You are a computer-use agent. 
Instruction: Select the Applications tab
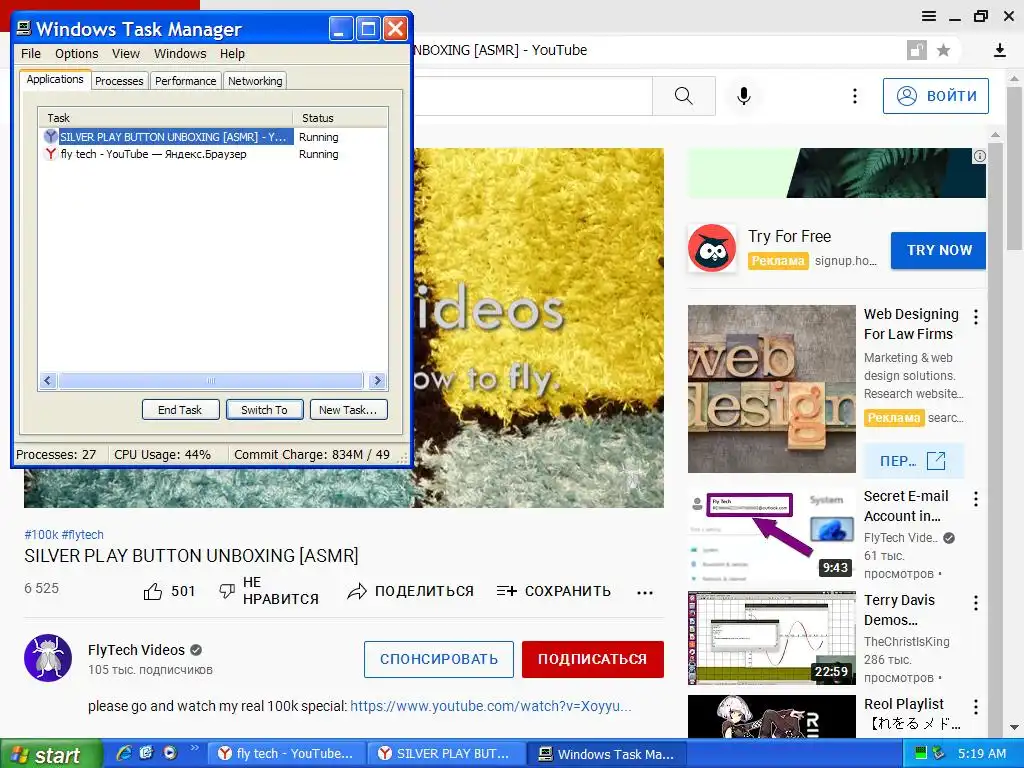55,79
